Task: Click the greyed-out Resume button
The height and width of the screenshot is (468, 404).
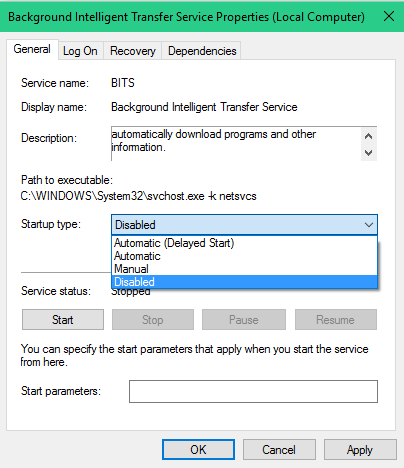Action: pos(336,320)
